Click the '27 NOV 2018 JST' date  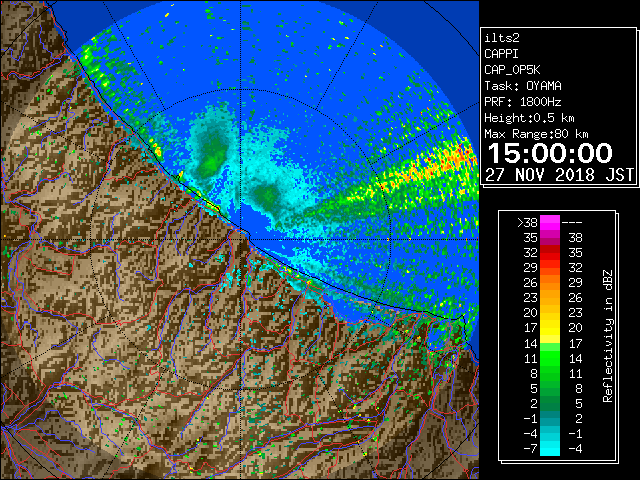pyautogui.click(x=560, y=175)
